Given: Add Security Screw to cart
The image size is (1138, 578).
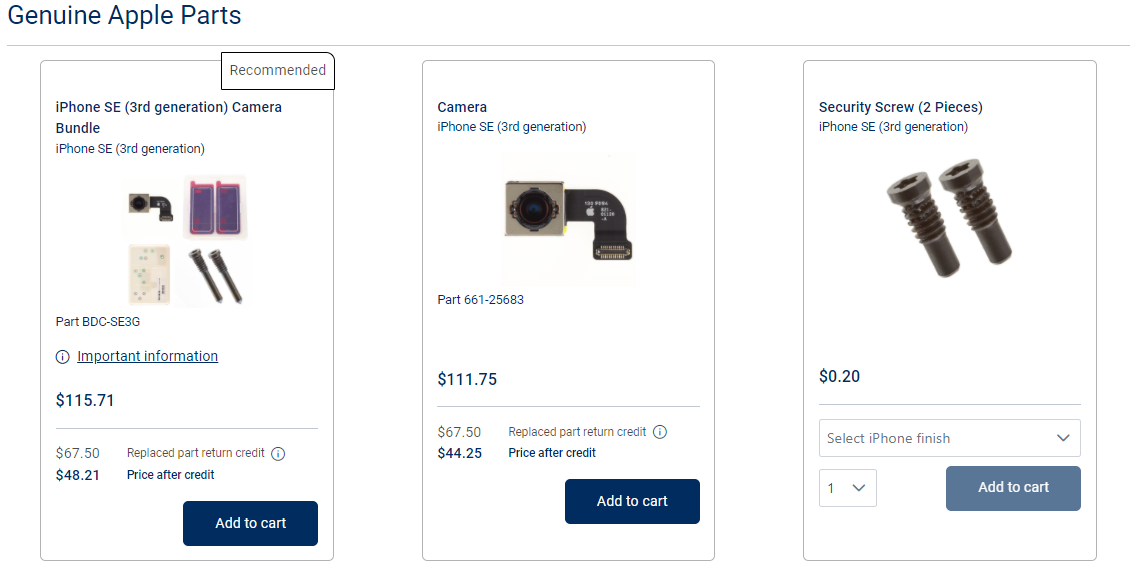Looking at the screenshot, I should coord(1013,488).
